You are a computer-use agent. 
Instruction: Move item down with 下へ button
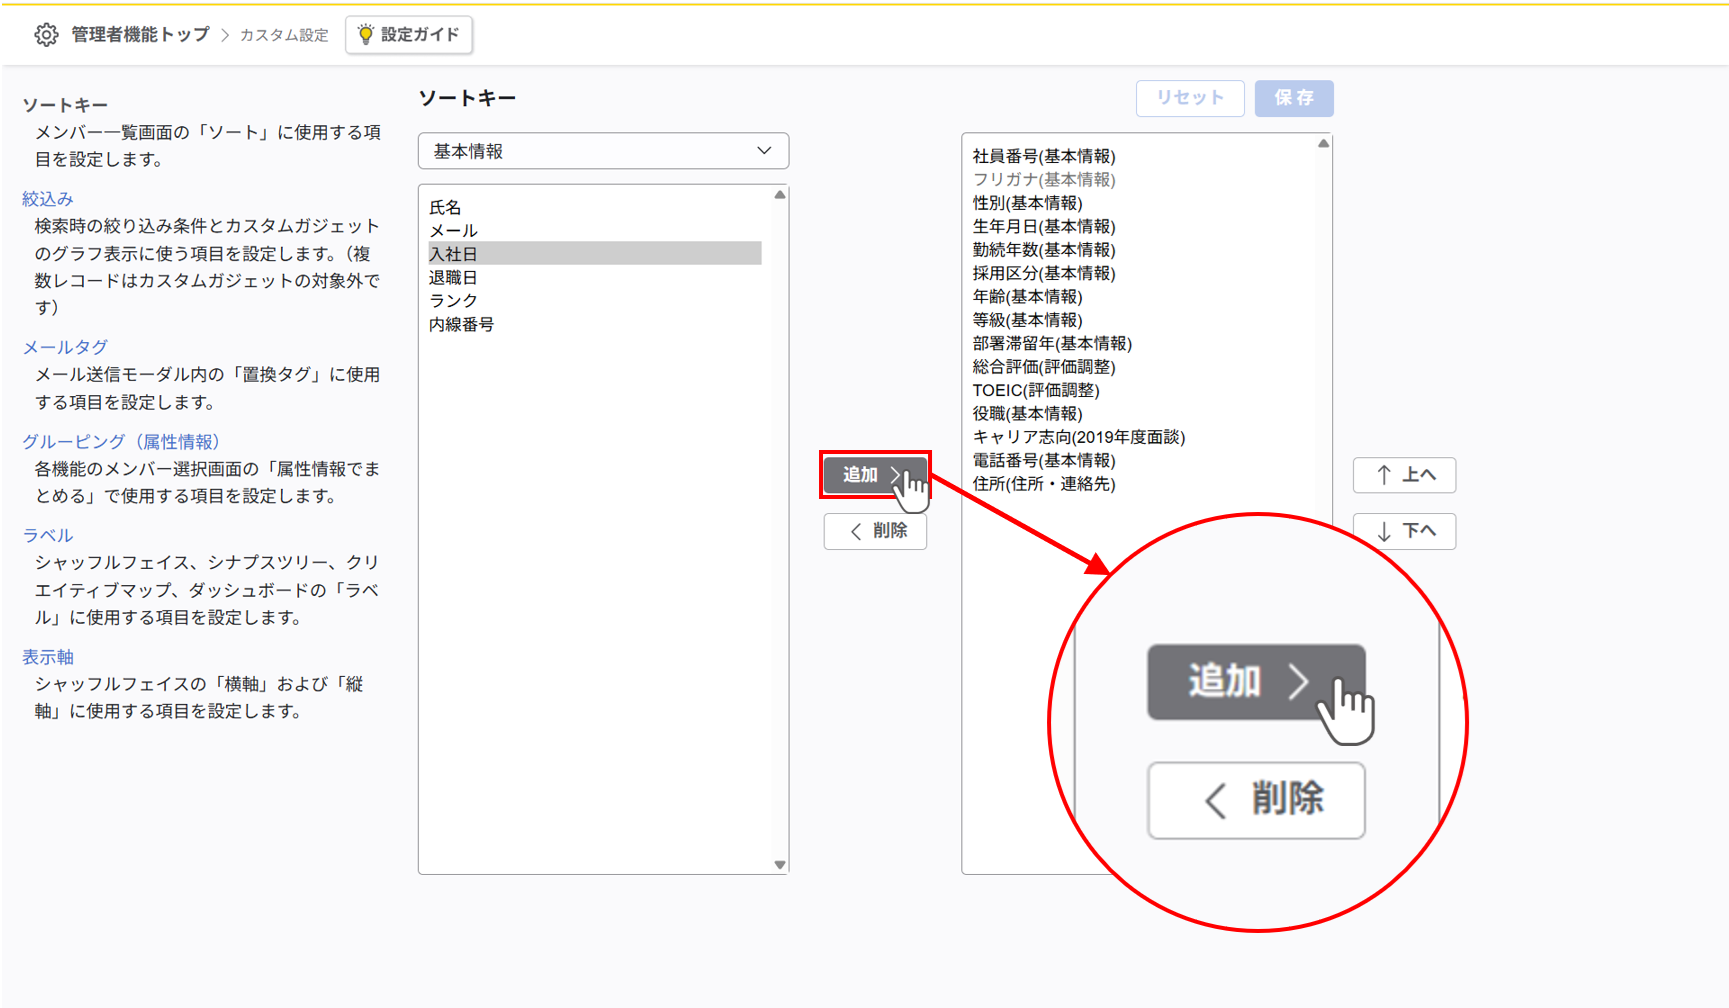pyautogui.click(x=1404, y=531)
